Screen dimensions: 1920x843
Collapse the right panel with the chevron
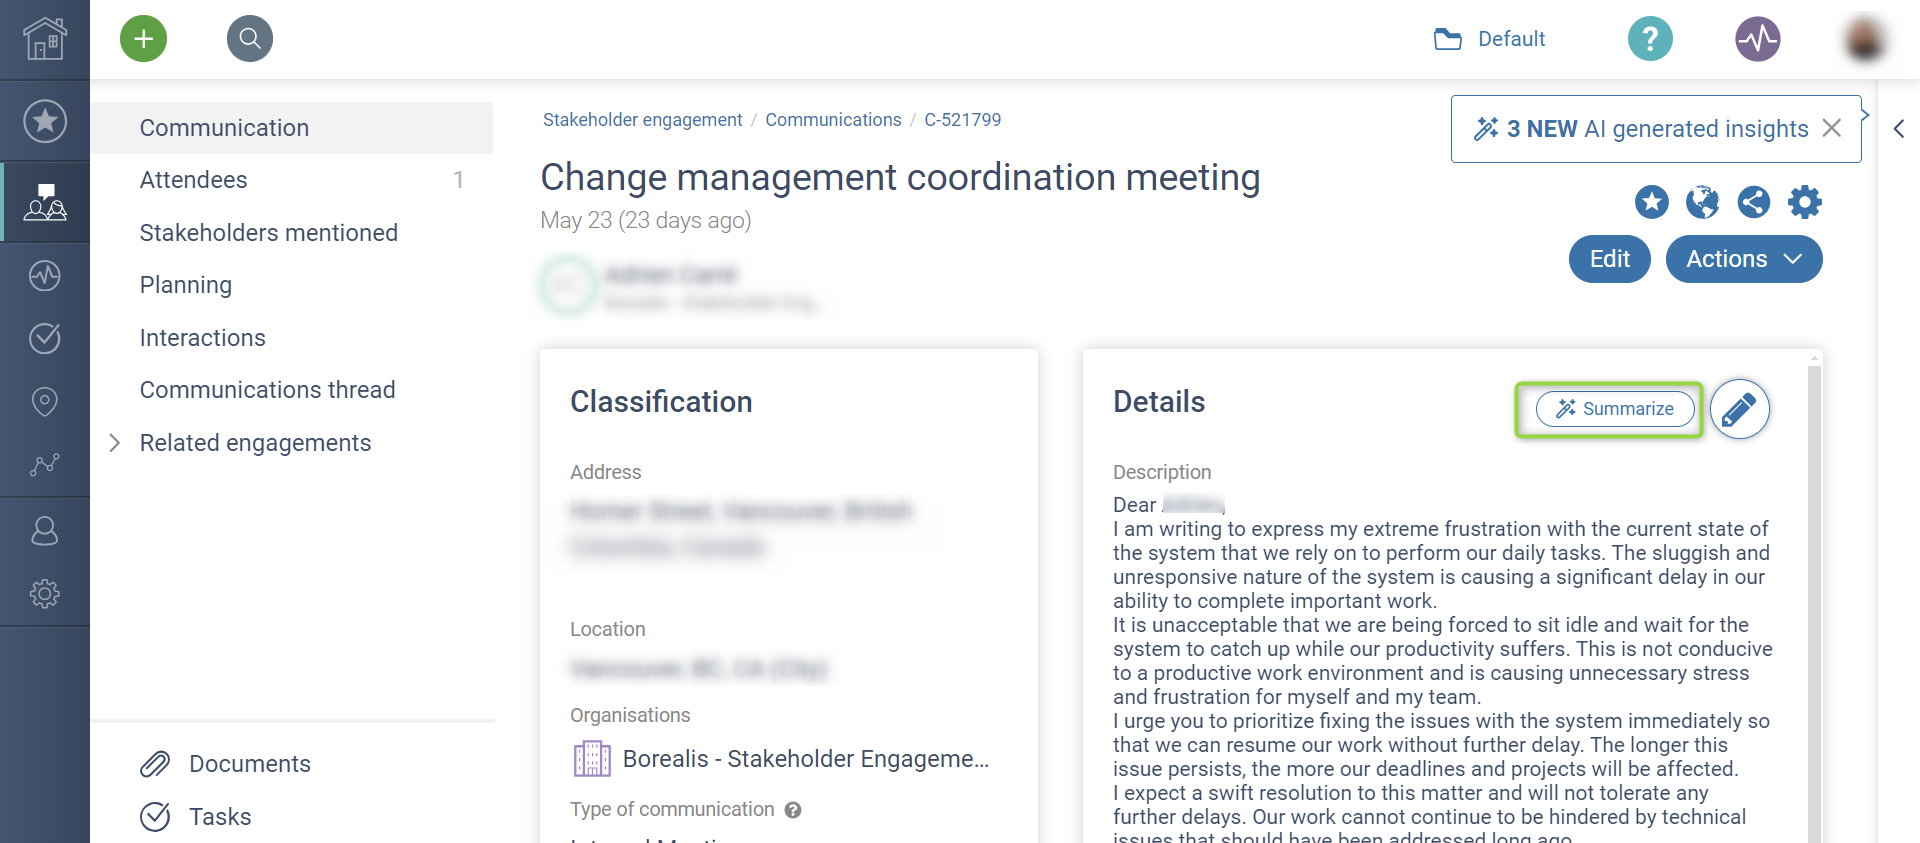1898,129
